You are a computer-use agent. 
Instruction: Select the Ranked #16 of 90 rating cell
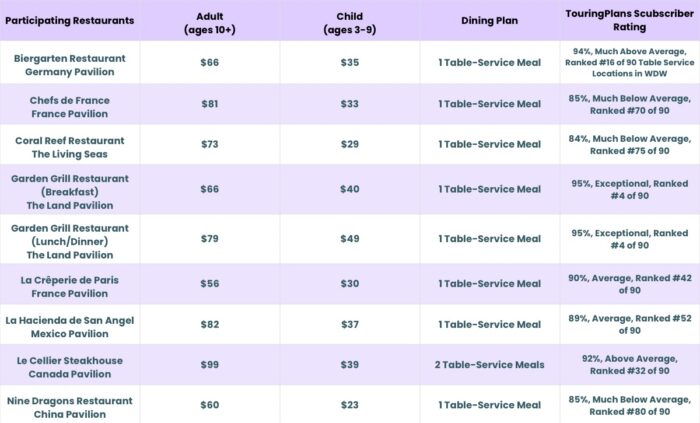click(631, 65)
